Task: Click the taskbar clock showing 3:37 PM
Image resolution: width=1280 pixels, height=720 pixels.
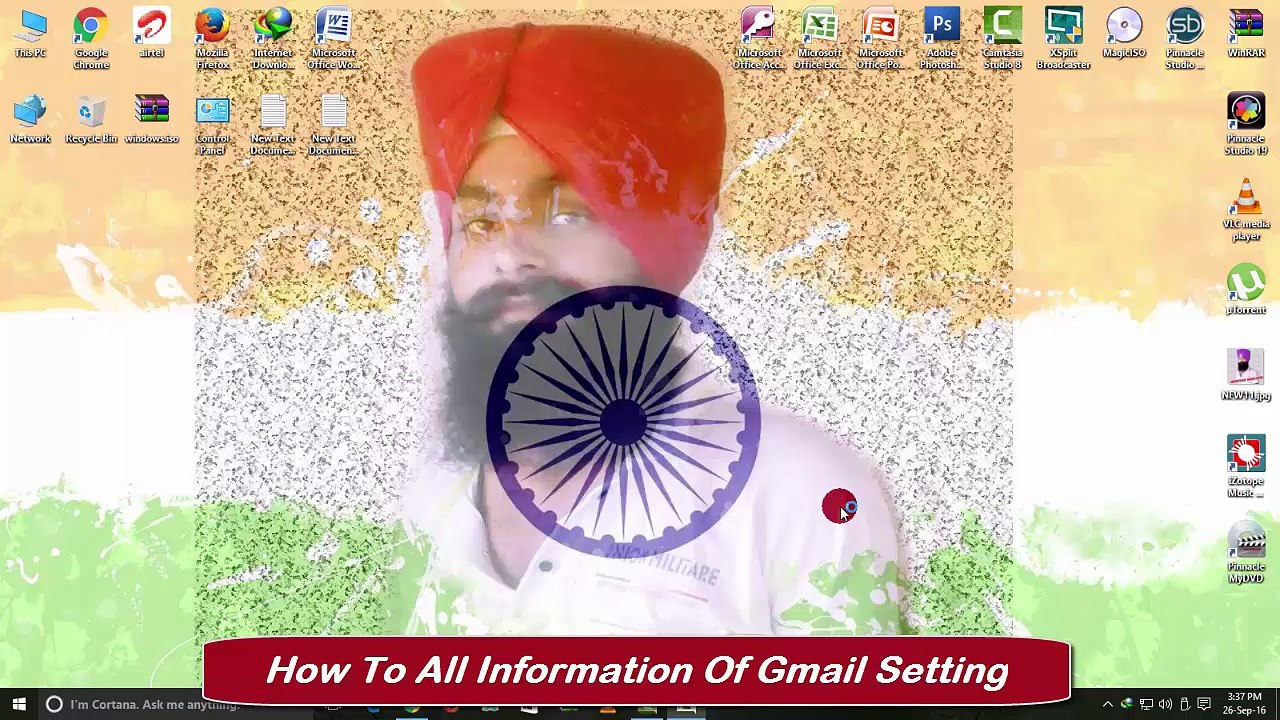Action: click(x=1245, y=704)
